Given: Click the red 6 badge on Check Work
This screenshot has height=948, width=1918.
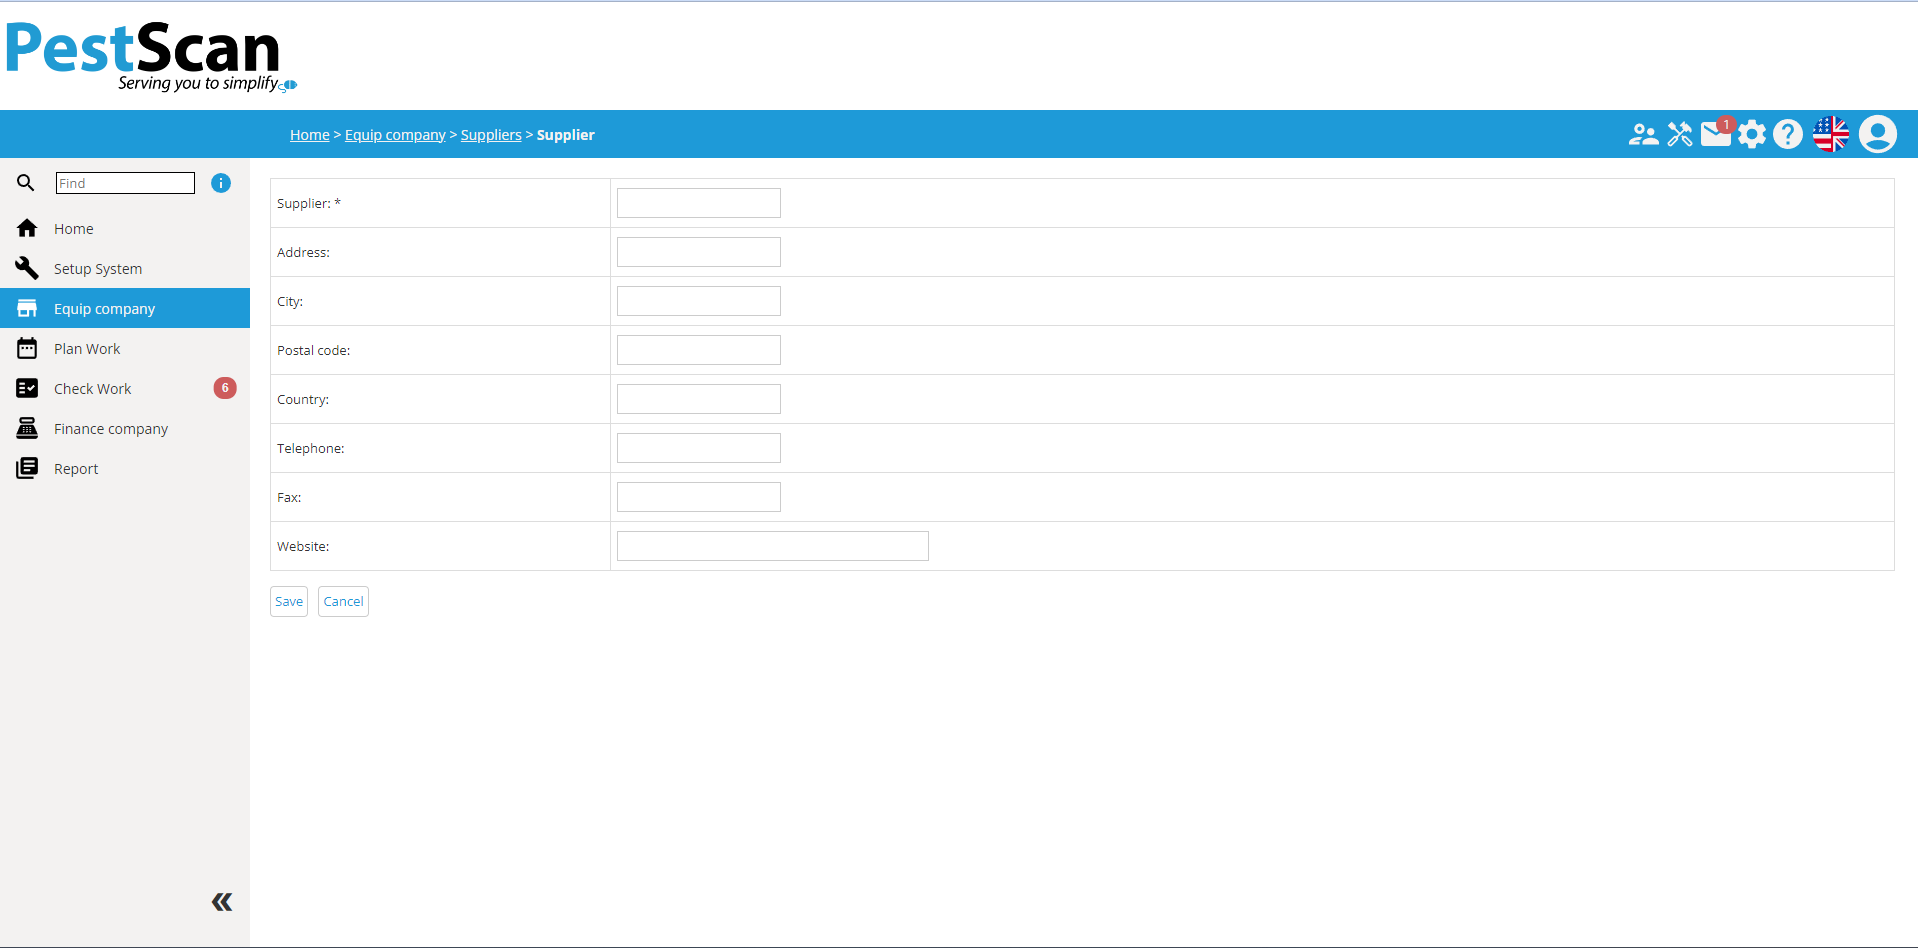Looking at the screenshot, I should (225, 388).
